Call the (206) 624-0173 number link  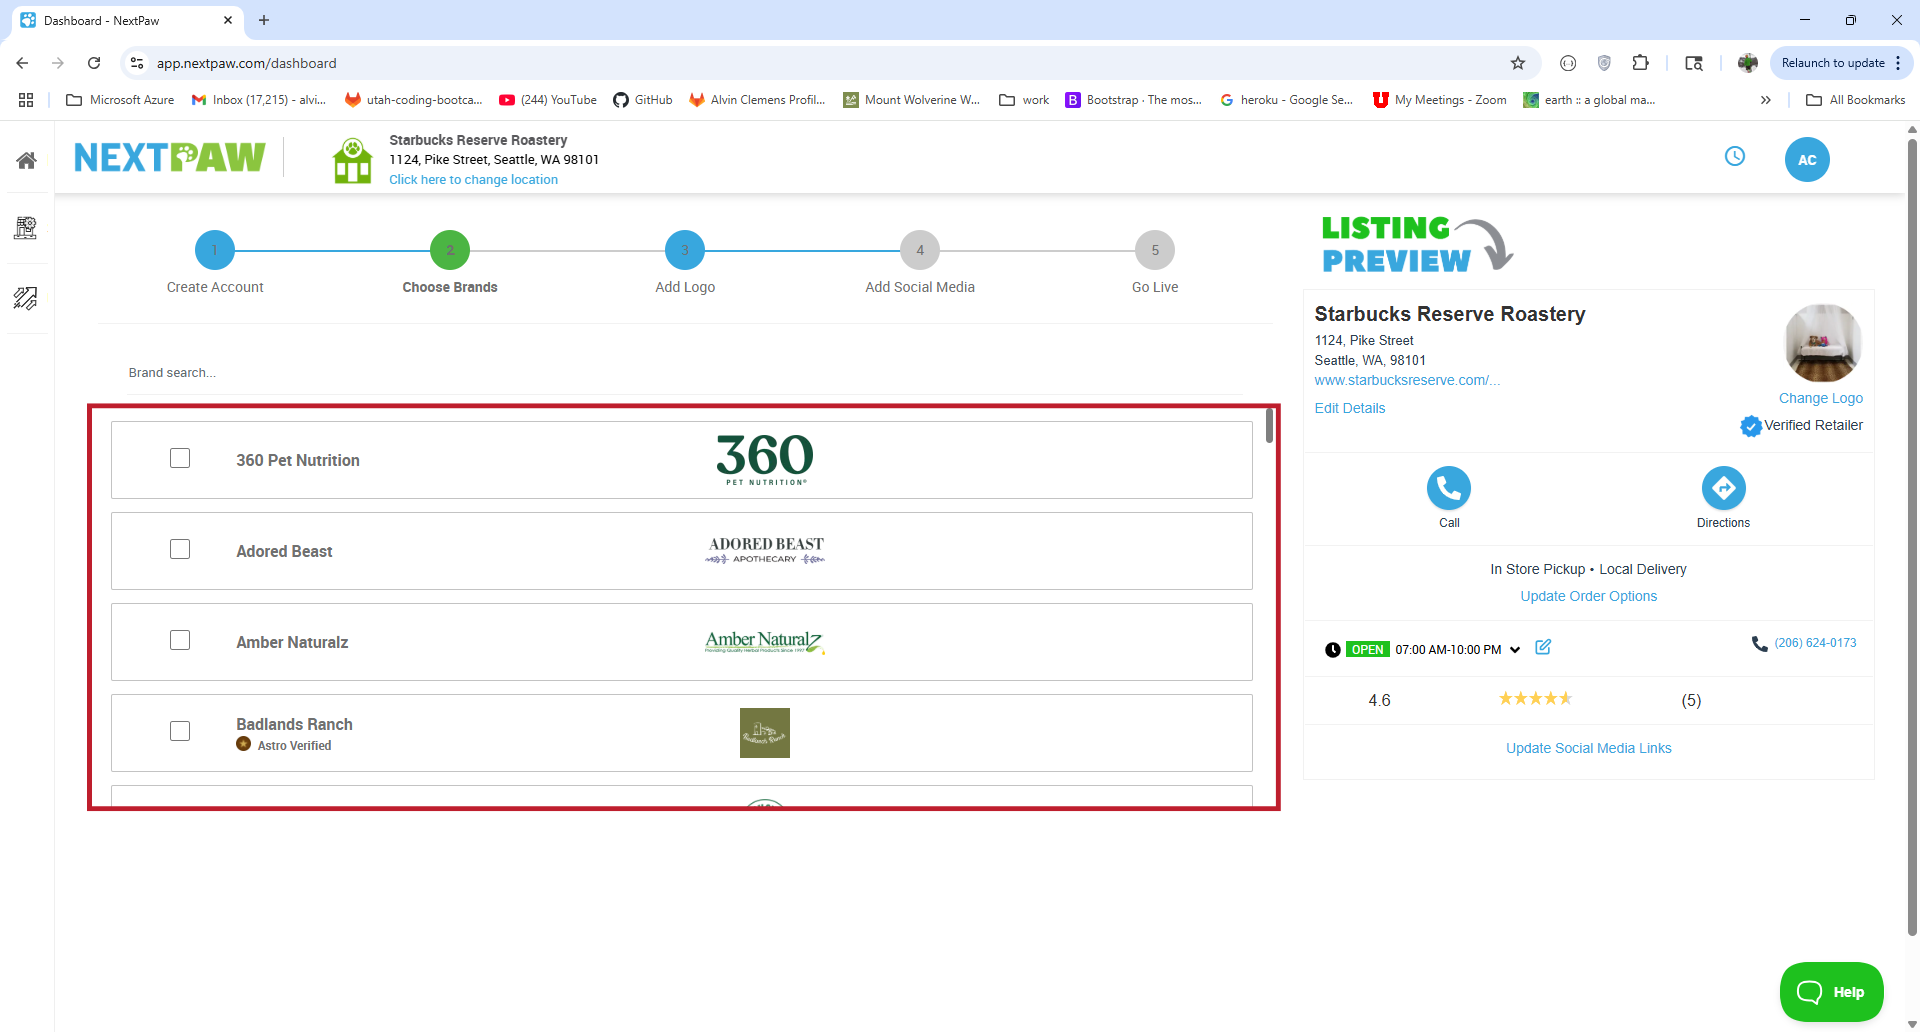tap(1816, 643)
